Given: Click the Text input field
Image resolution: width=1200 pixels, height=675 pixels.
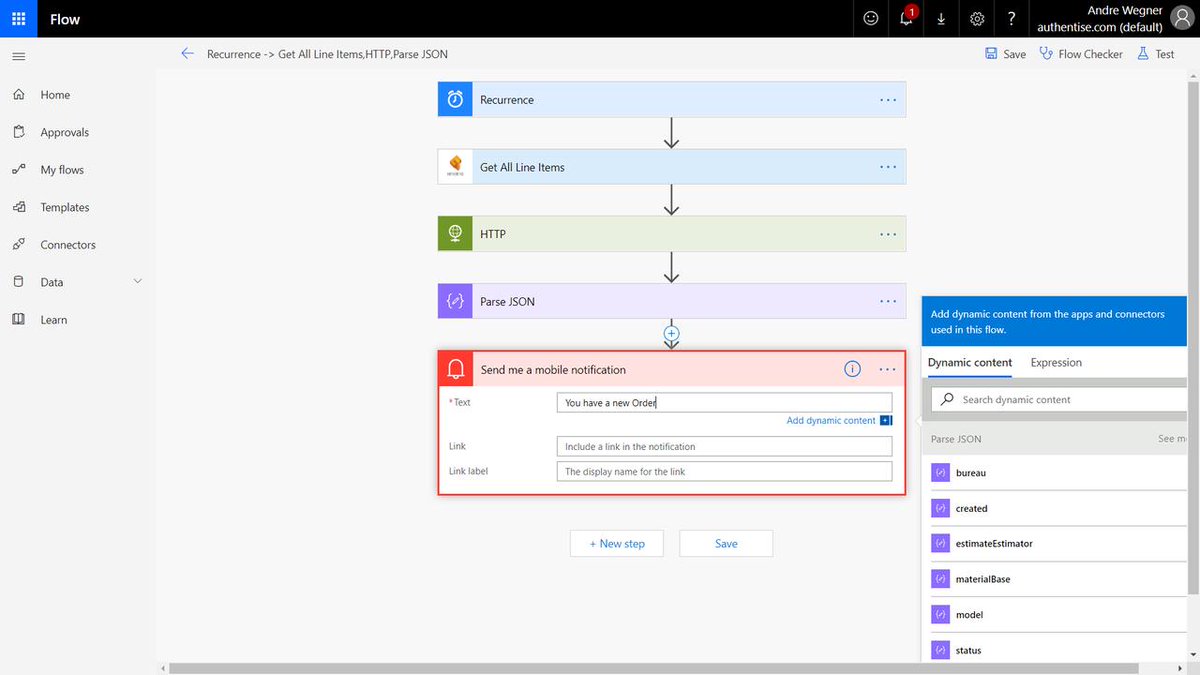Looking at the screenshot, I should coord(724,403).
